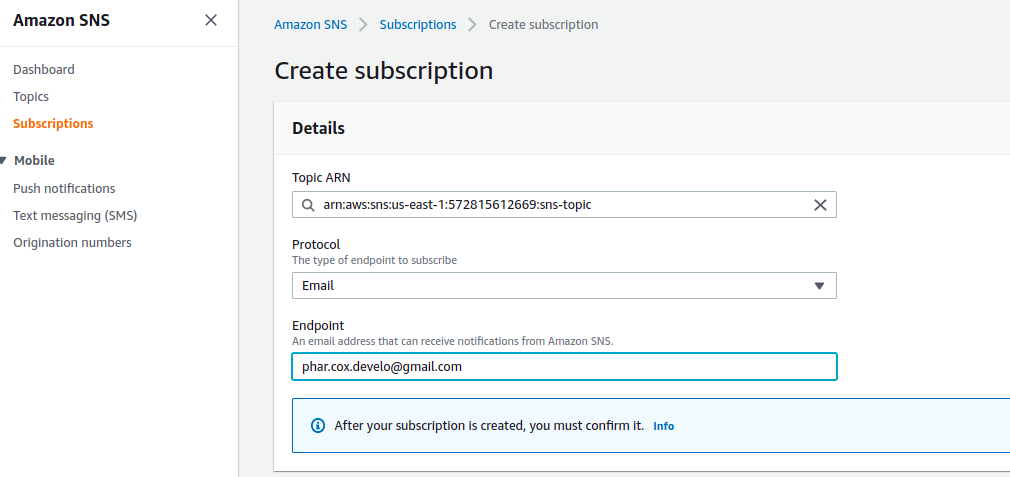
Task: Open the Info link beside confirmation message
Action: pos(663,426)
